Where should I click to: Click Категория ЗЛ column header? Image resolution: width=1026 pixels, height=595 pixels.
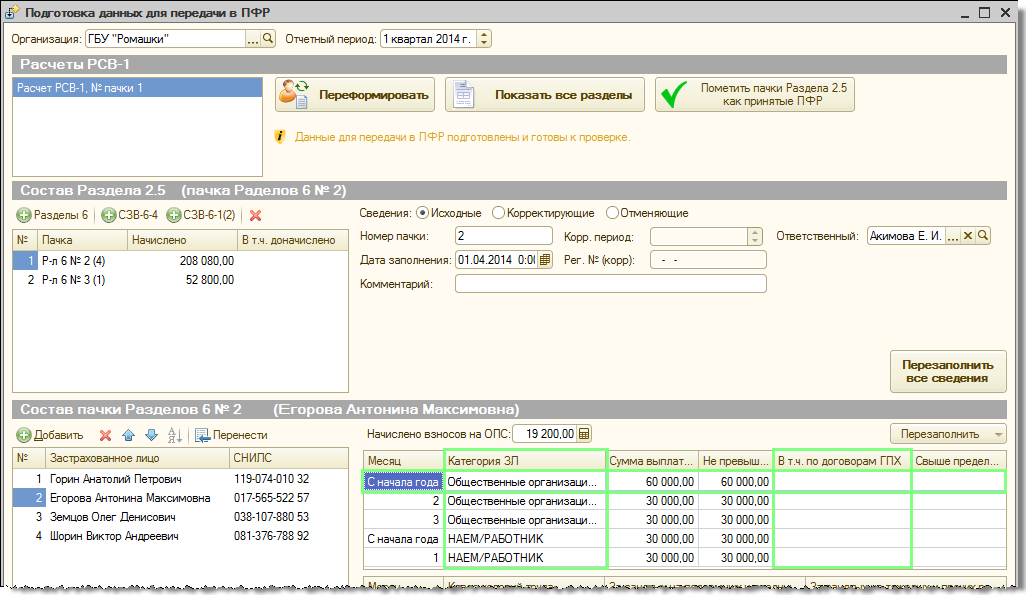click(525, 461)
